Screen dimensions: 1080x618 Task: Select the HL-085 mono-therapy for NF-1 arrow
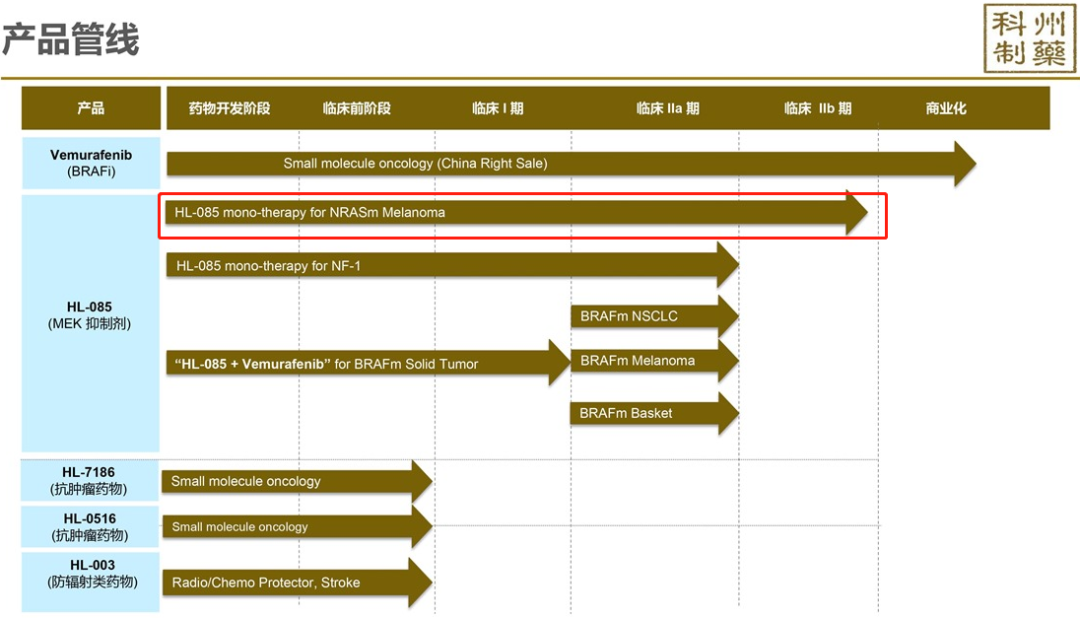[440, 266]
